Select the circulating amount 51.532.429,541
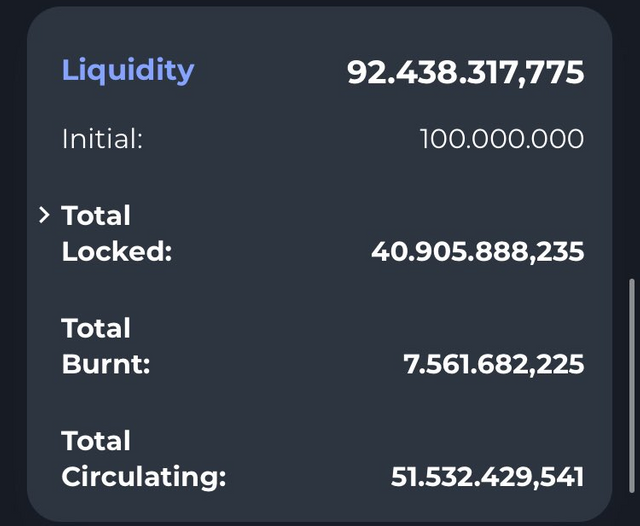The height and width of the screenshot is (526, 640). click(487, 477)
